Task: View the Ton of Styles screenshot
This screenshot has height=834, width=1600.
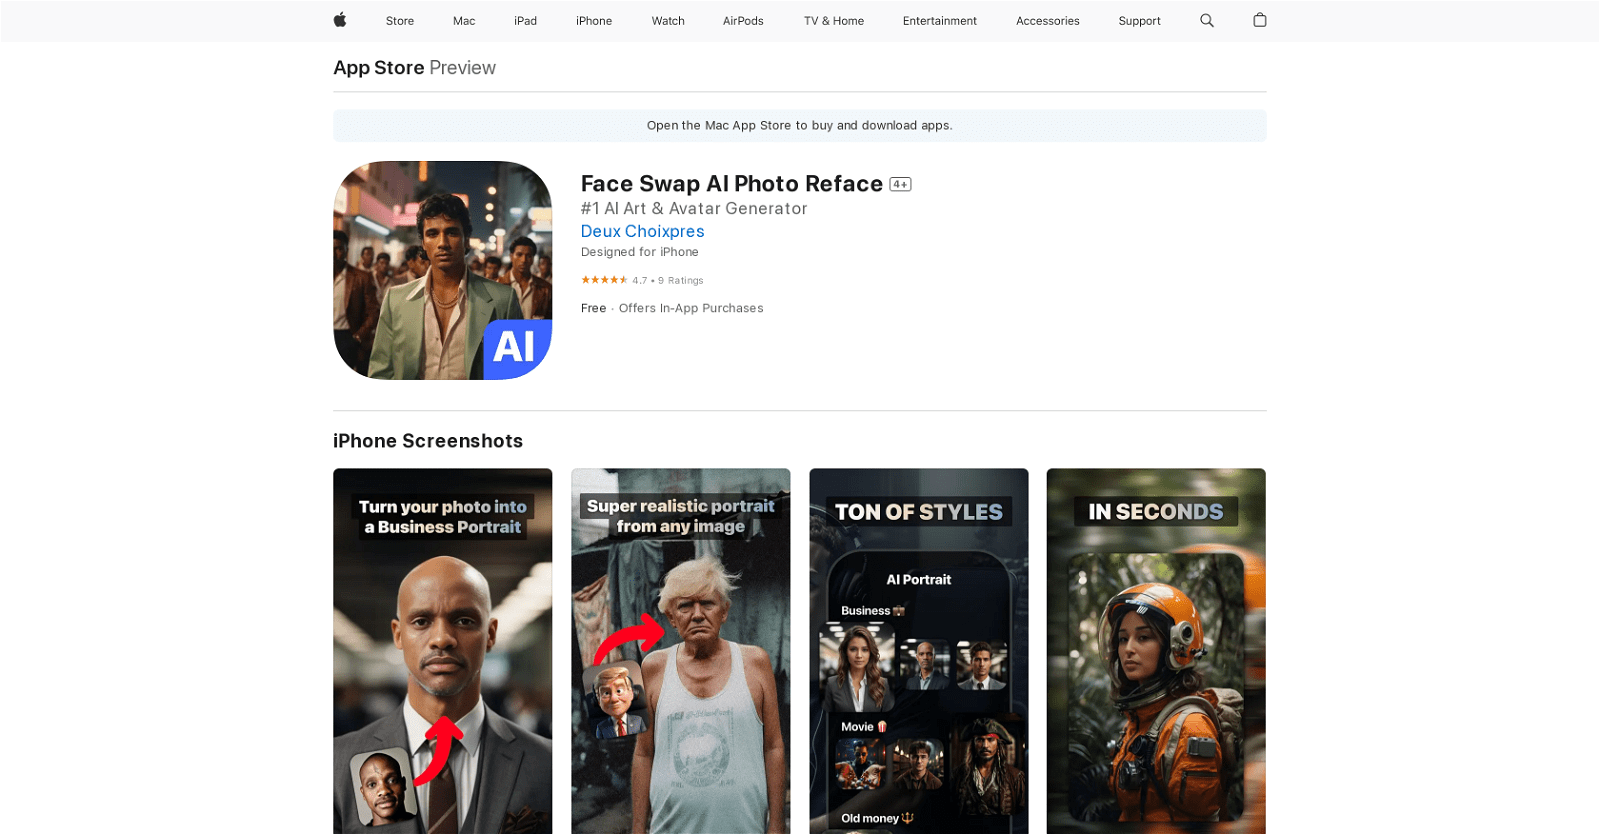Action: coord(918,650)
